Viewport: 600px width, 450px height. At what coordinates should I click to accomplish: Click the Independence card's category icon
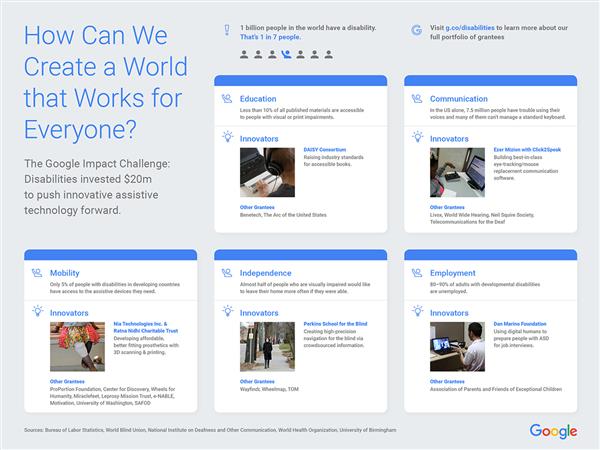click(x=227, y=273)
